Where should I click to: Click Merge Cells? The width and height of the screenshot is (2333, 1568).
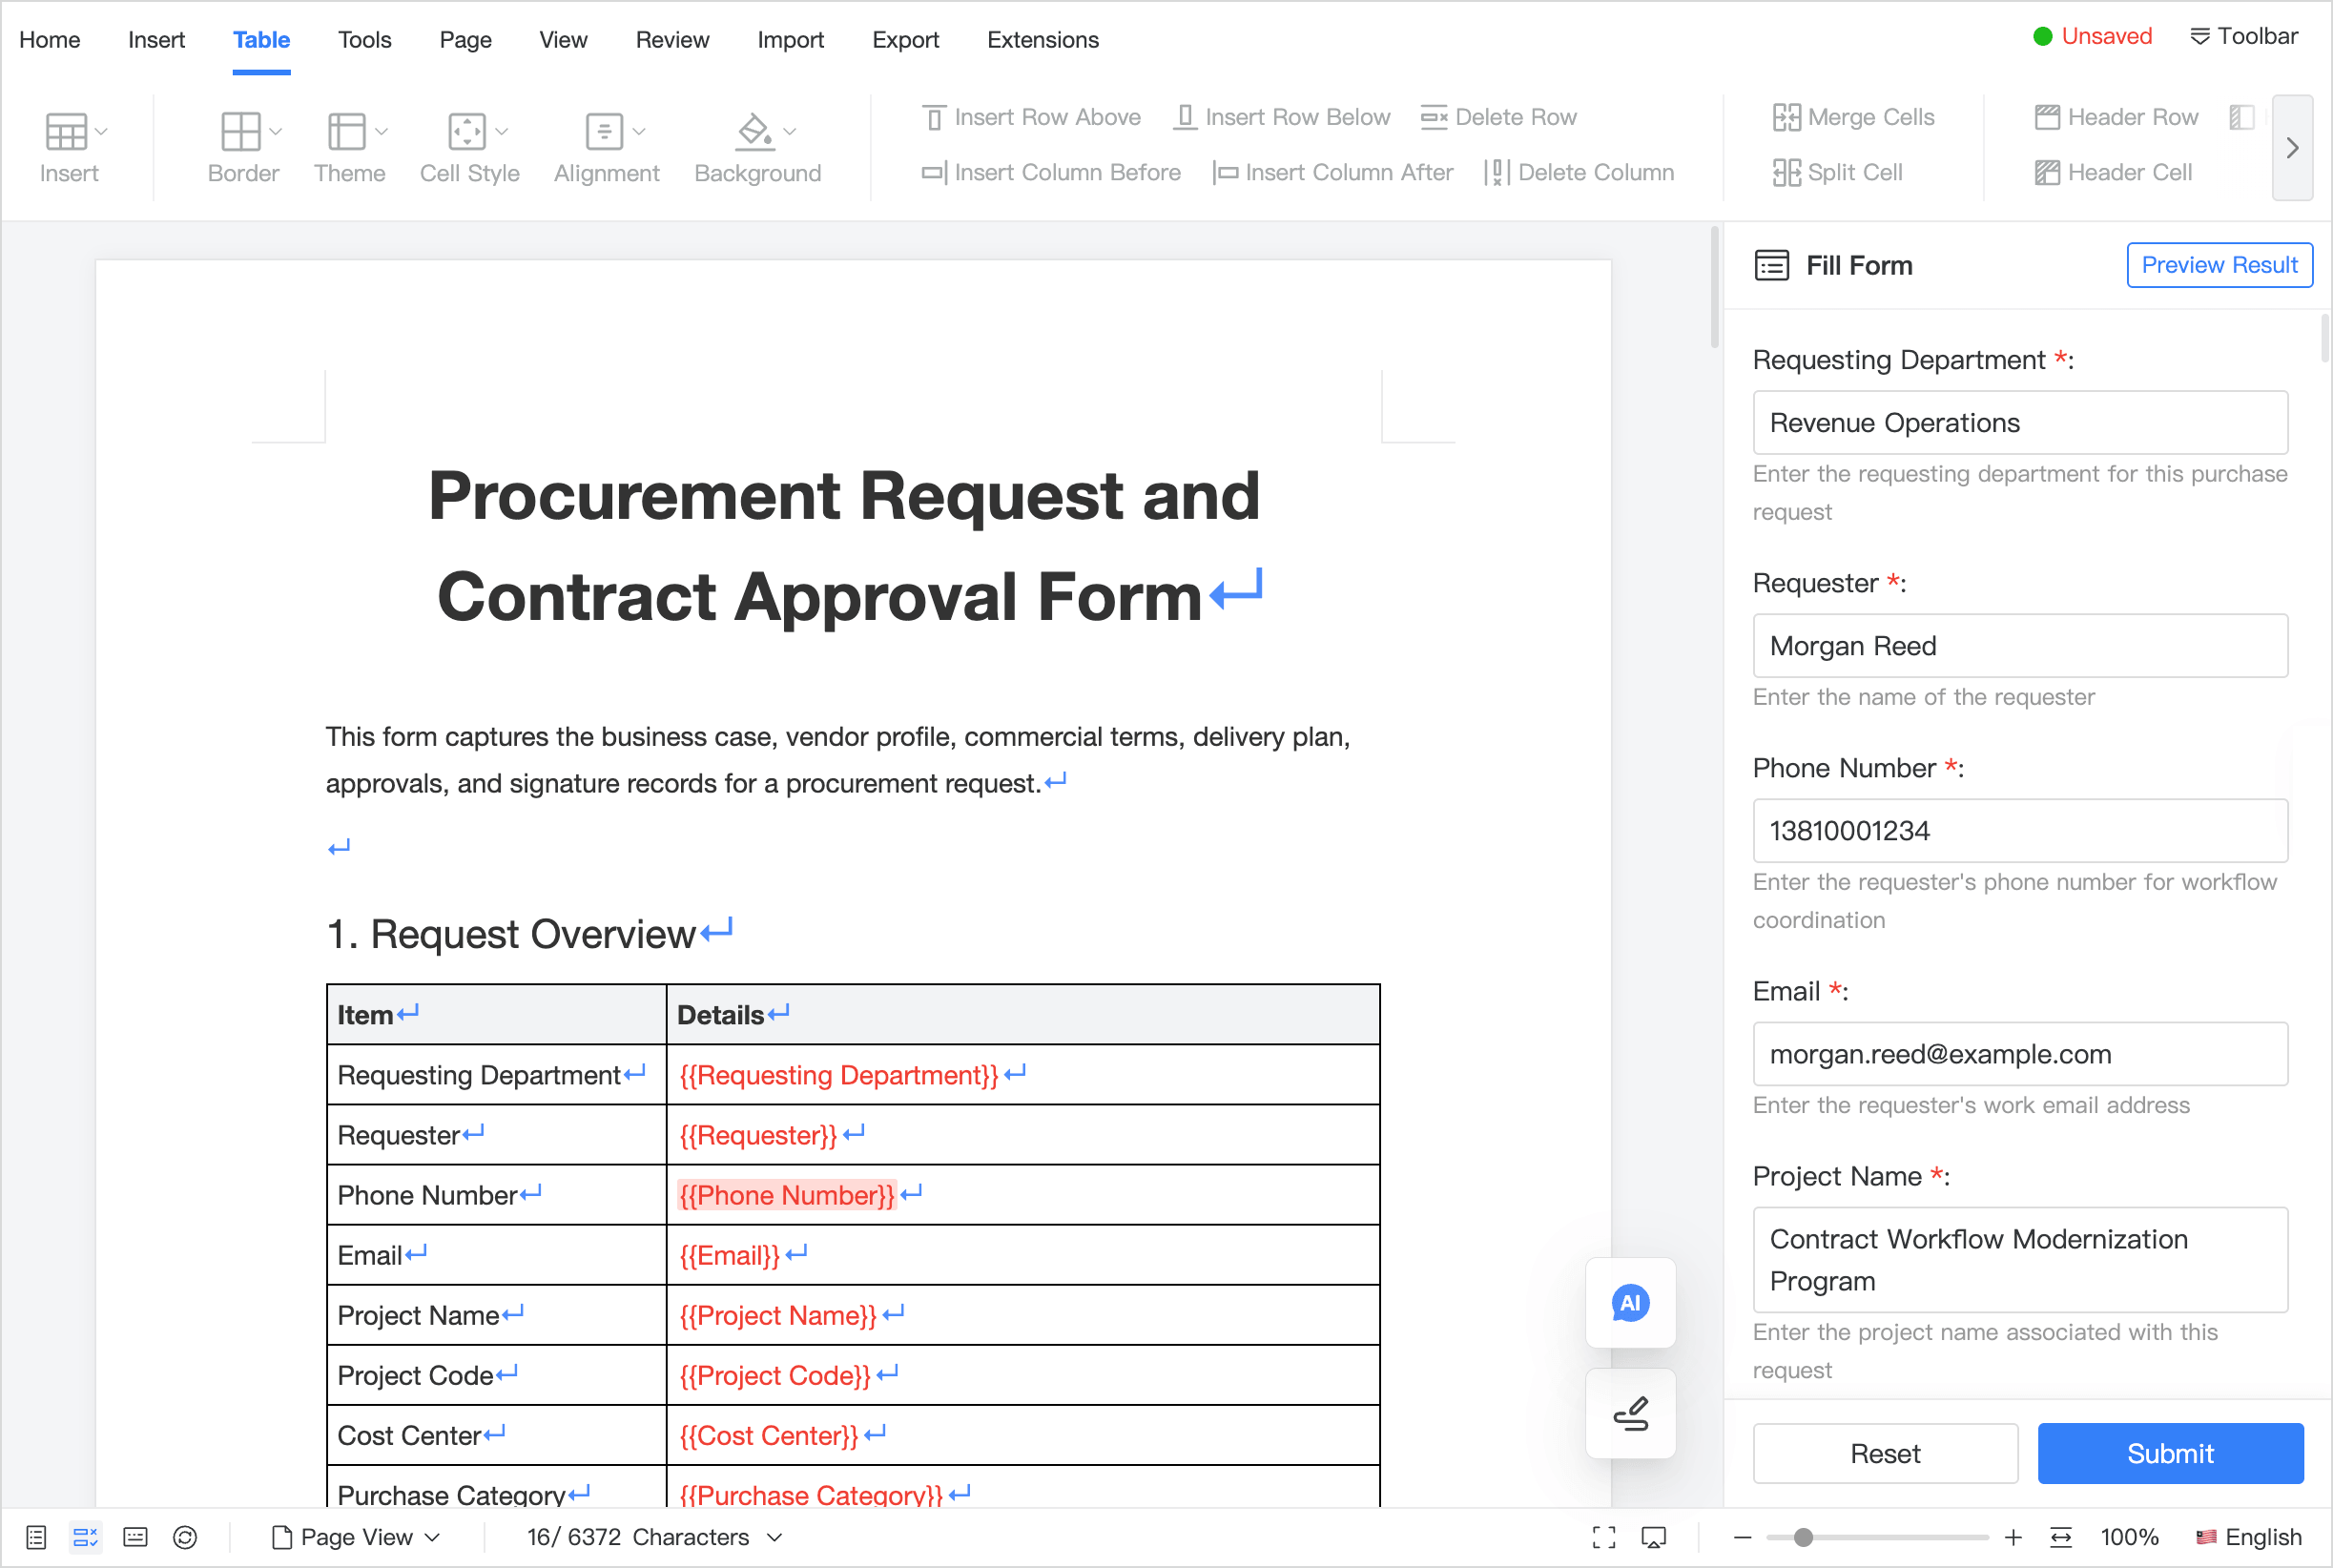[1853, 117]
